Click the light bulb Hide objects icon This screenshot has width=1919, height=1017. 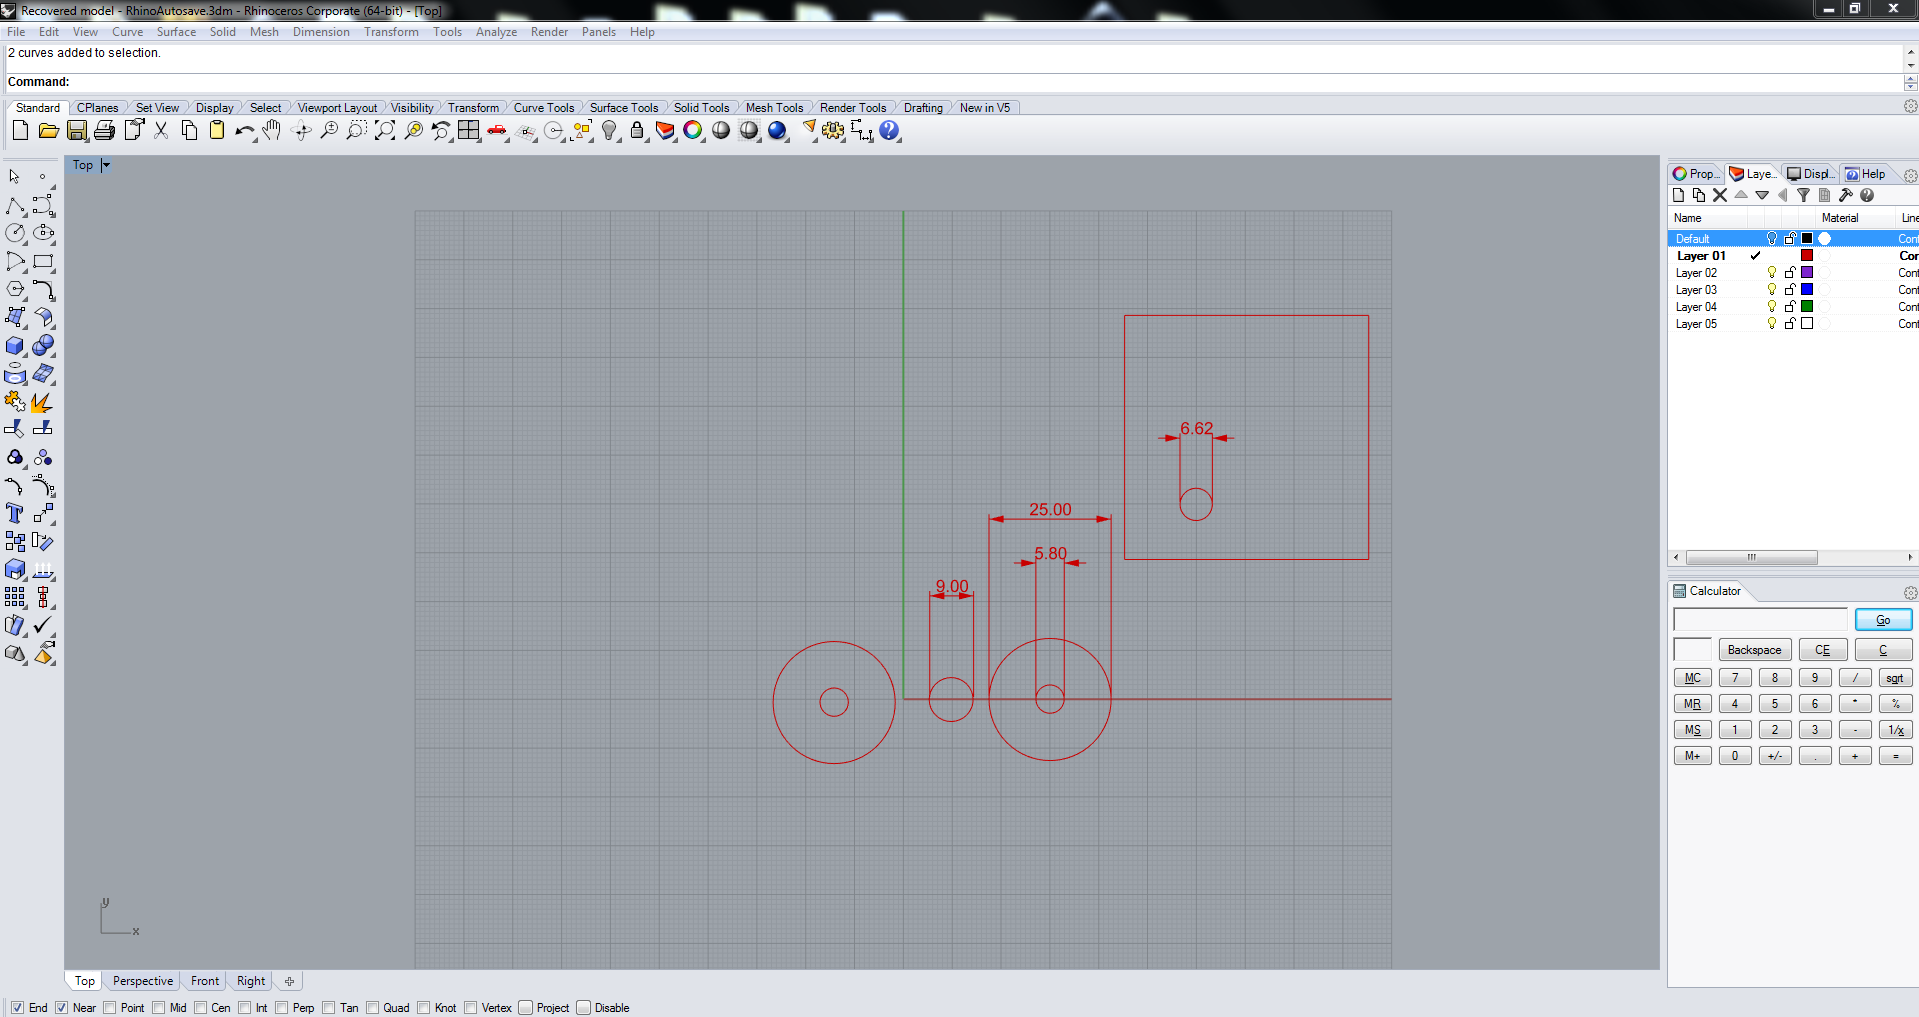click(609, 130)
